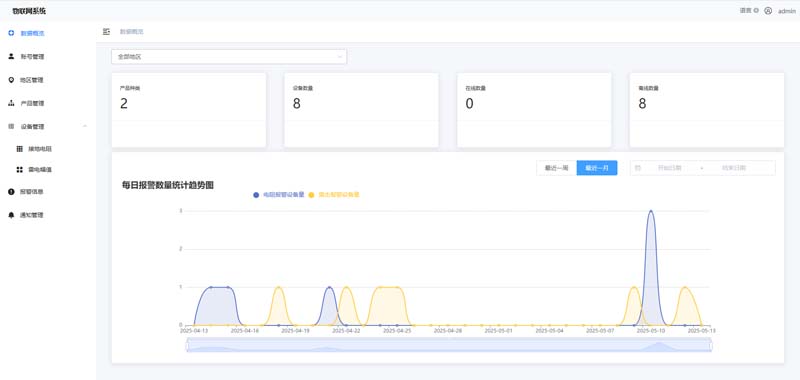Open the admin user menu
The image size is (800, 380).
pos(786,11)
